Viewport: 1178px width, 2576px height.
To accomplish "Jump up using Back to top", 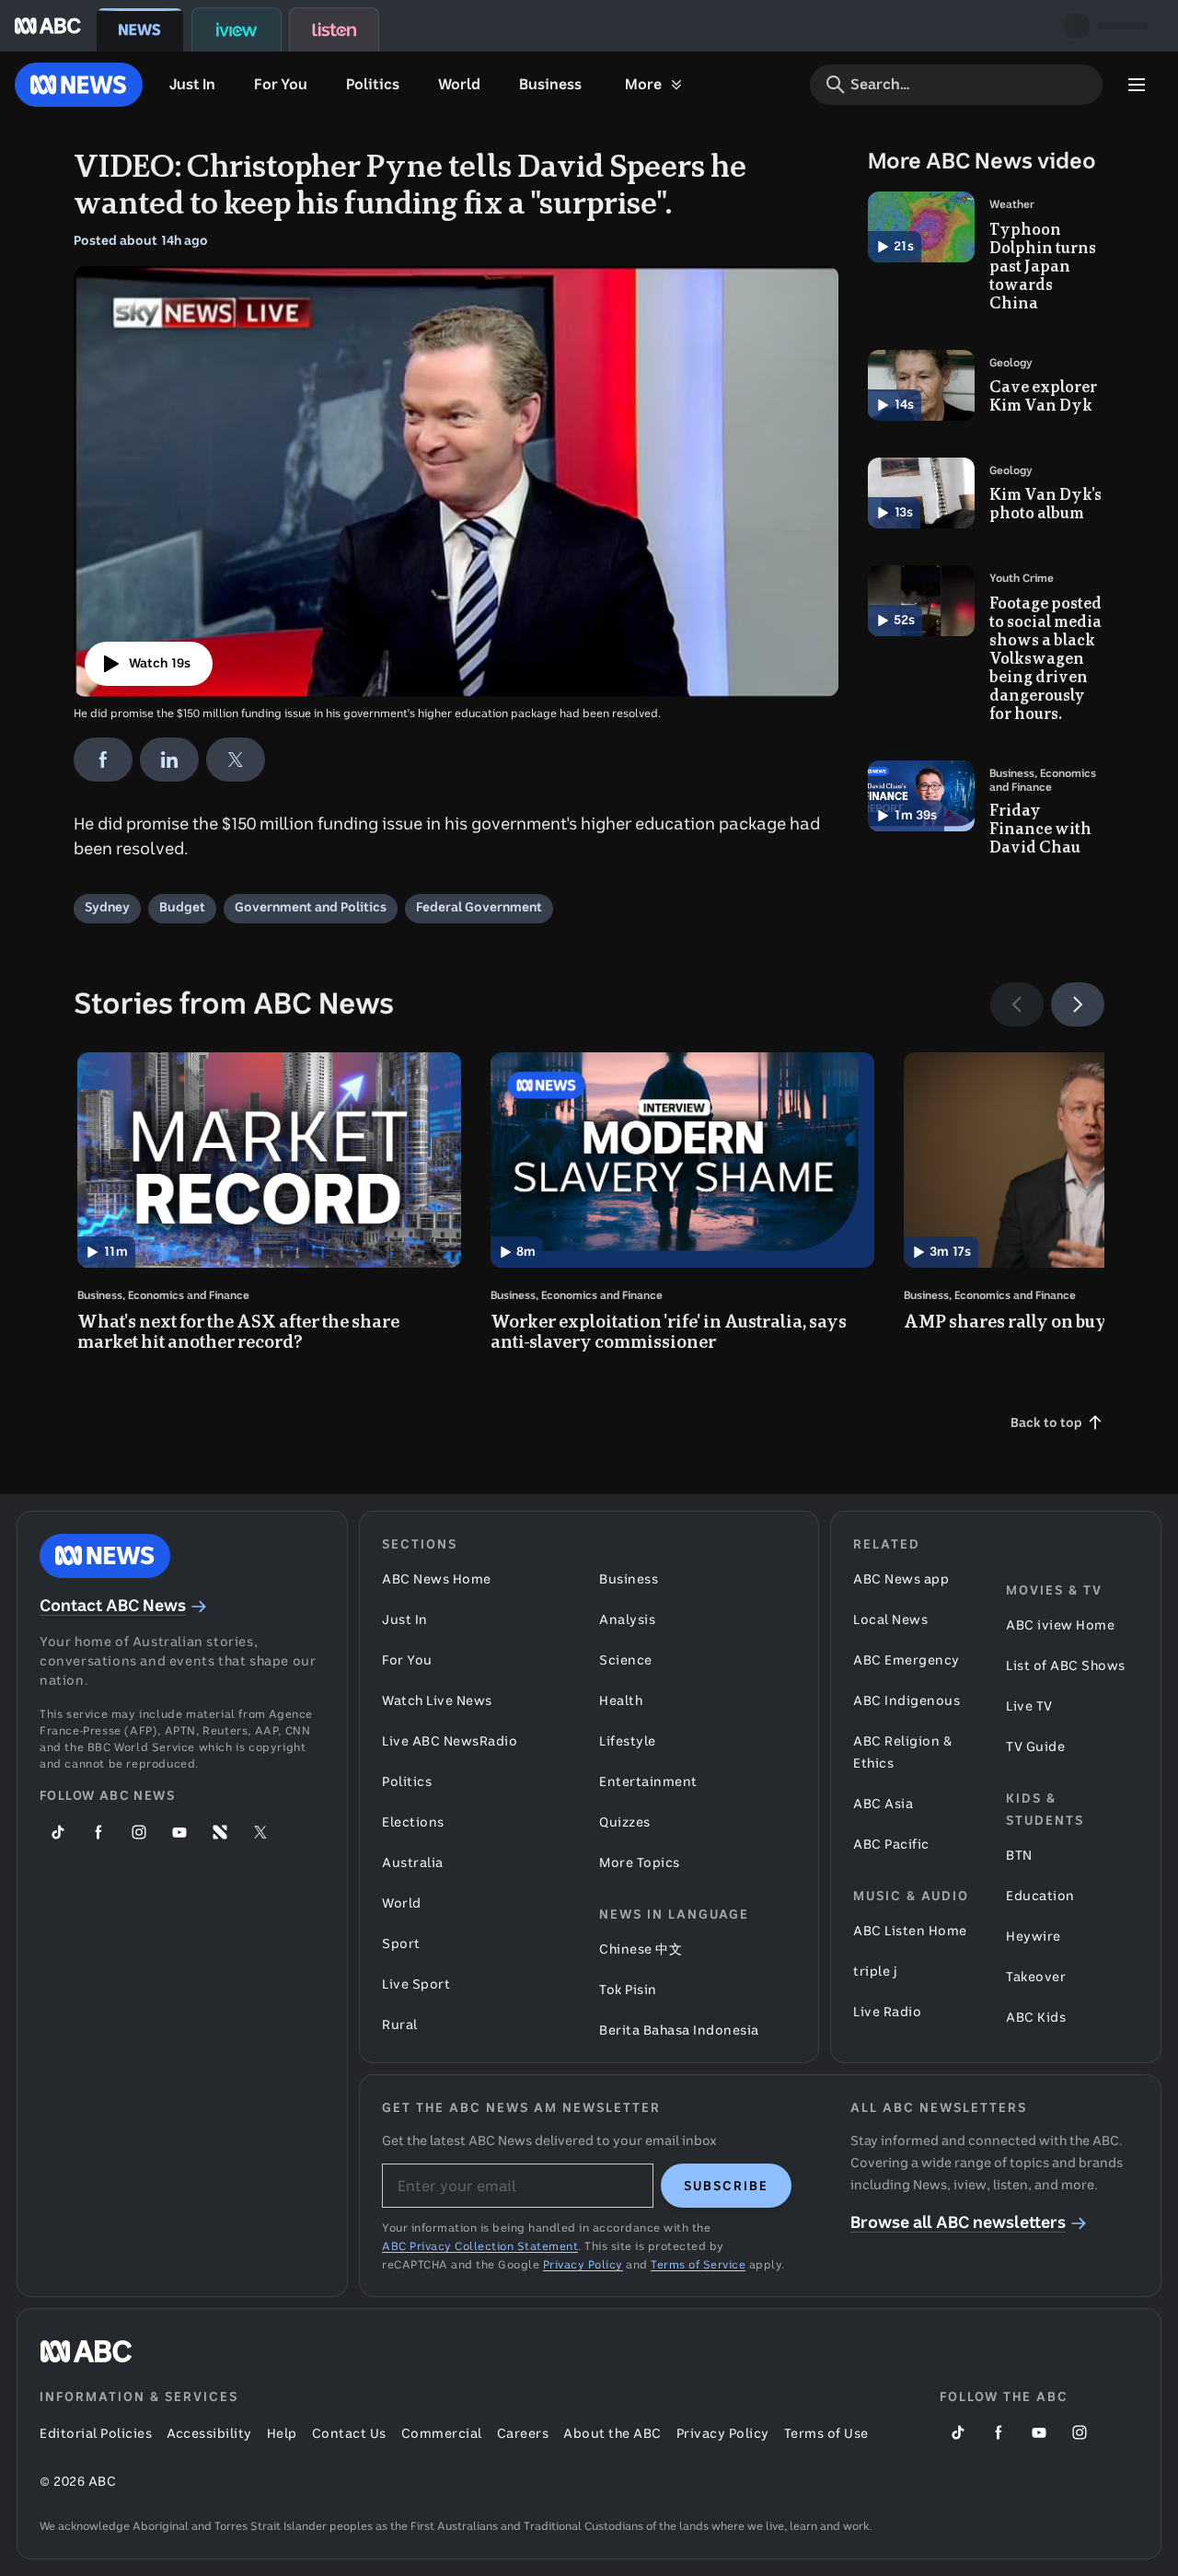I will coord(1055,1422).
